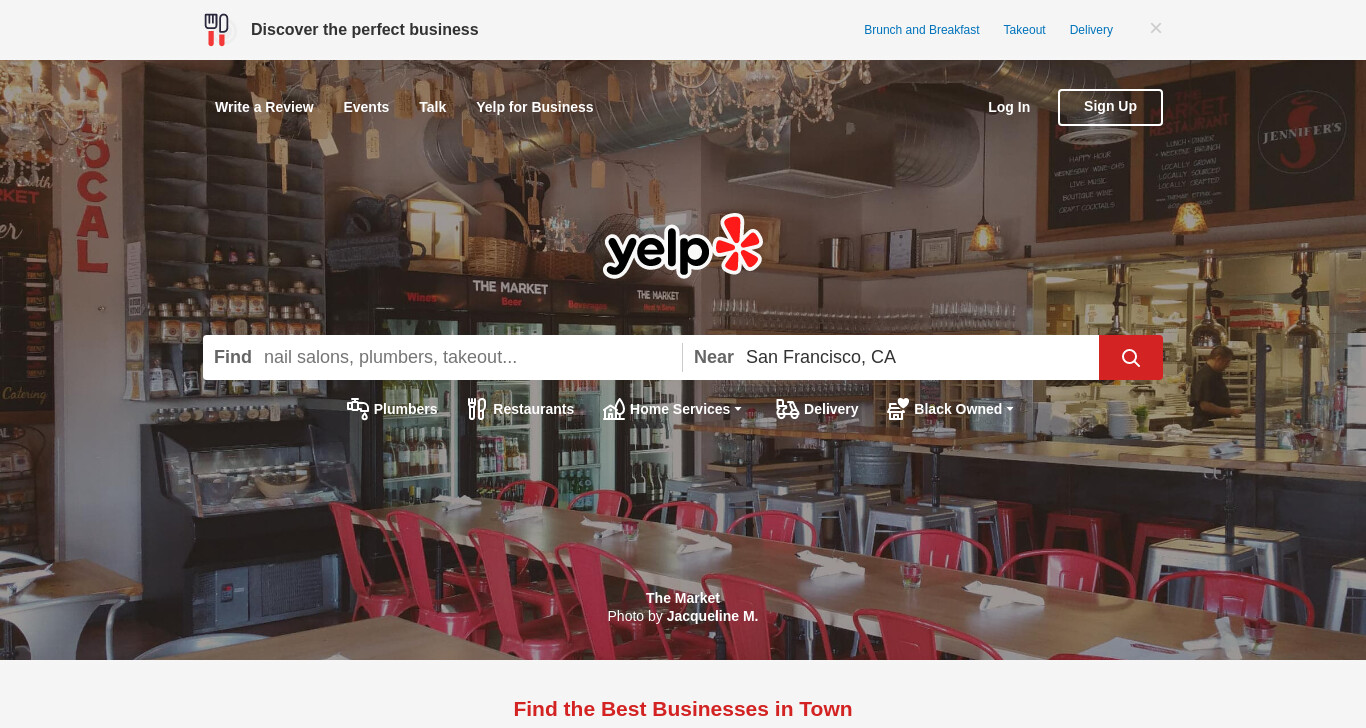Go to Talk section
Viewport: 1366px width, 728px height.
[x=433, y=107]
